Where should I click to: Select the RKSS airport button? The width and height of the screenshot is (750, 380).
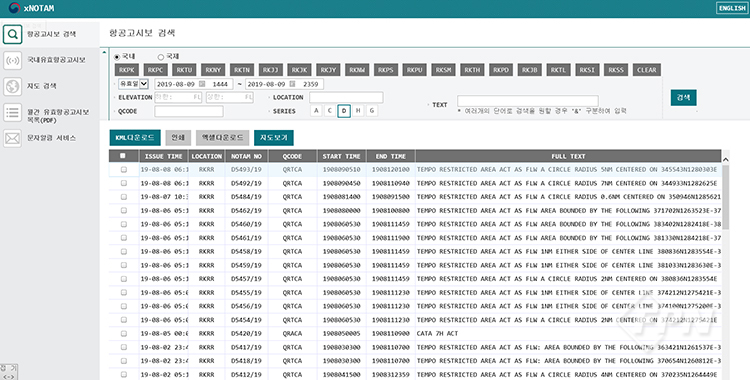coord(616,70)
